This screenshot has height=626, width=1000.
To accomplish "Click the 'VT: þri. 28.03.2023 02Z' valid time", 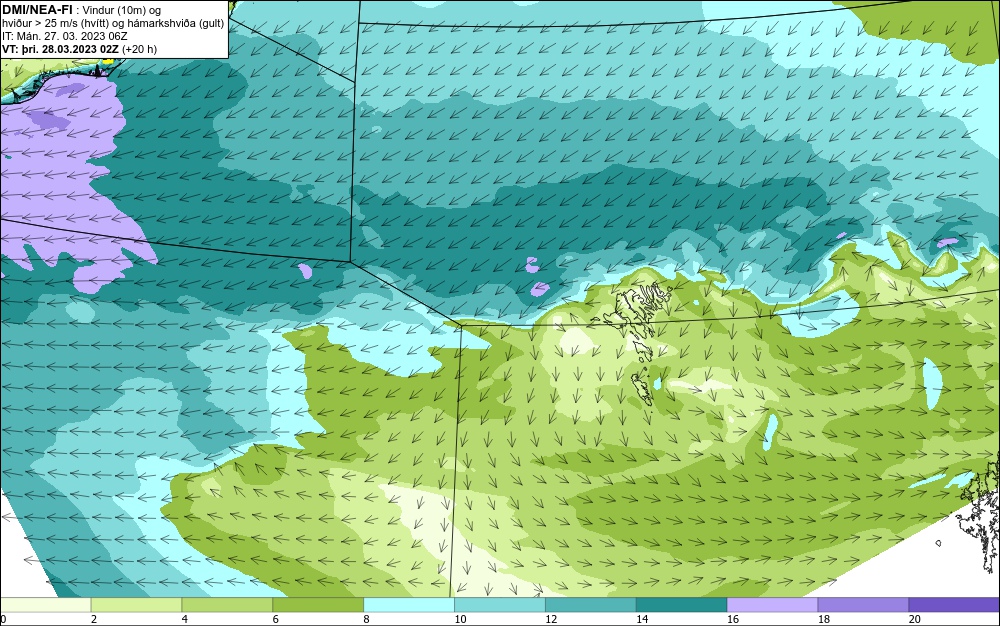I will pos(61,49).
